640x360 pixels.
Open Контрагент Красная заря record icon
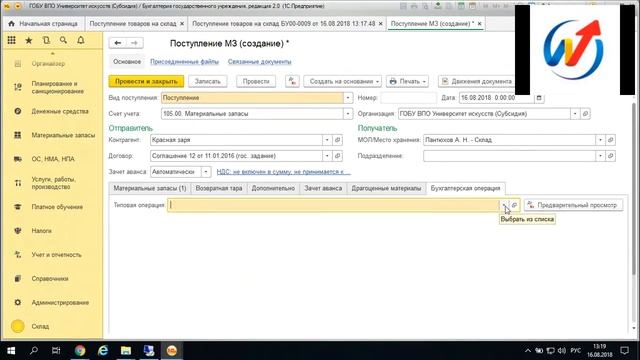coord(338,140)
